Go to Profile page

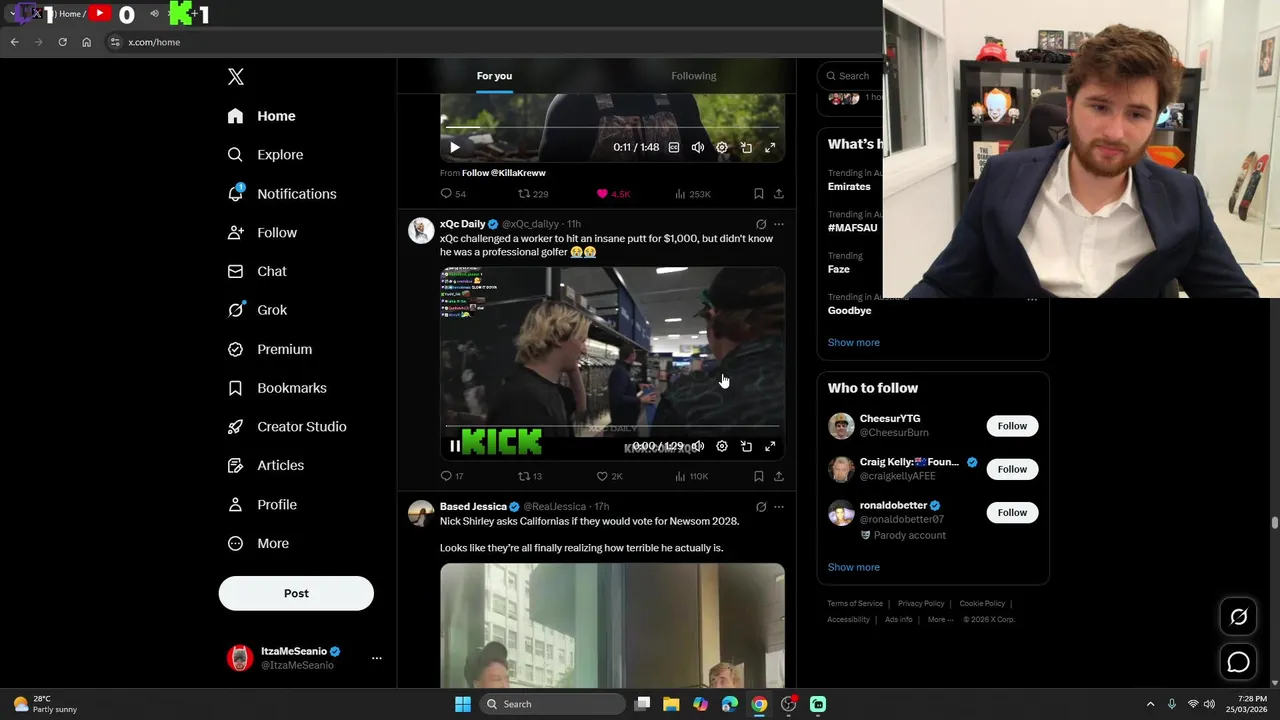[x=262, y=505]
